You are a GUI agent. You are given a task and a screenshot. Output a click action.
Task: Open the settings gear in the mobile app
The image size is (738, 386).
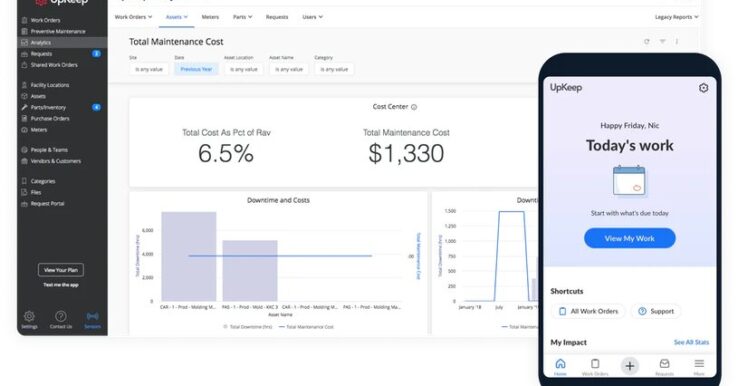pos(703,88)
